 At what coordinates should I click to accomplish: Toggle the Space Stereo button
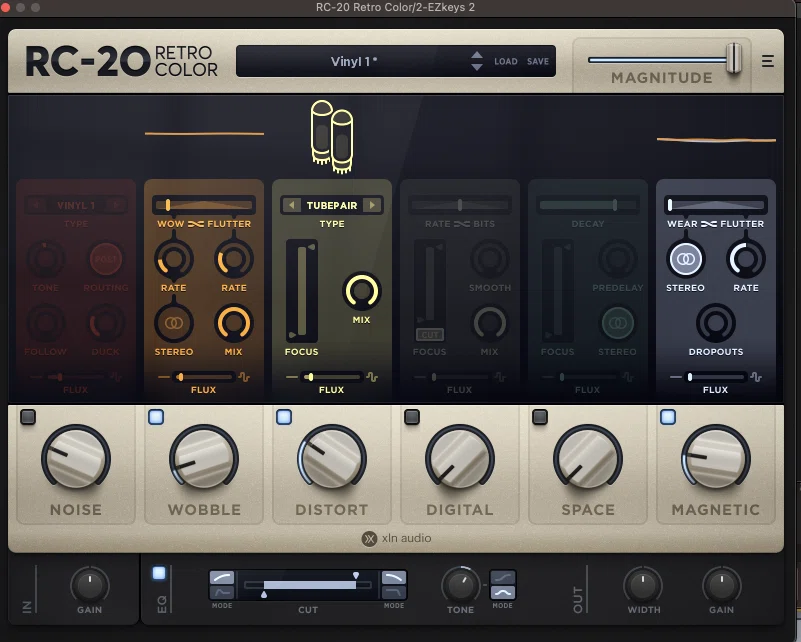tap(618, 323)
